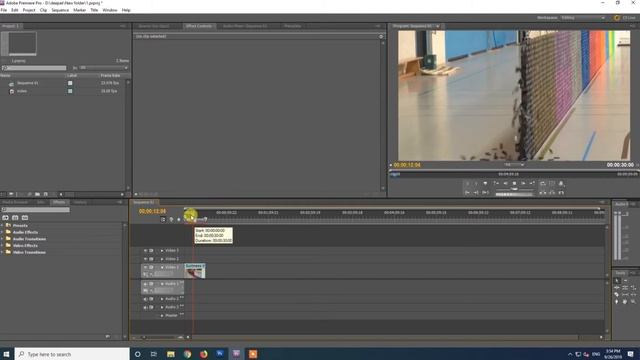Viewport: 640px width, 360px height.
Task: Set unnumbered marker in timeline header
Action: tap(179, 220)
